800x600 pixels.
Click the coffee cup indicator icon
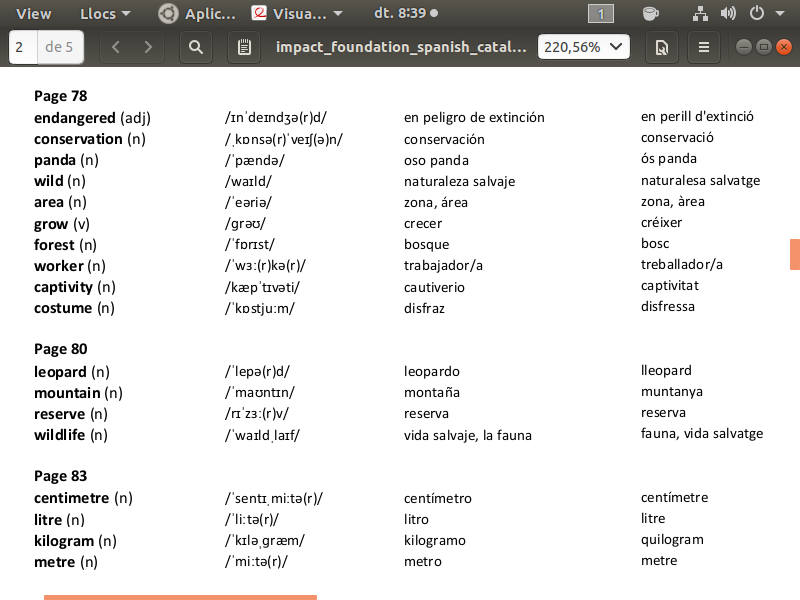[x=651, y=13]
